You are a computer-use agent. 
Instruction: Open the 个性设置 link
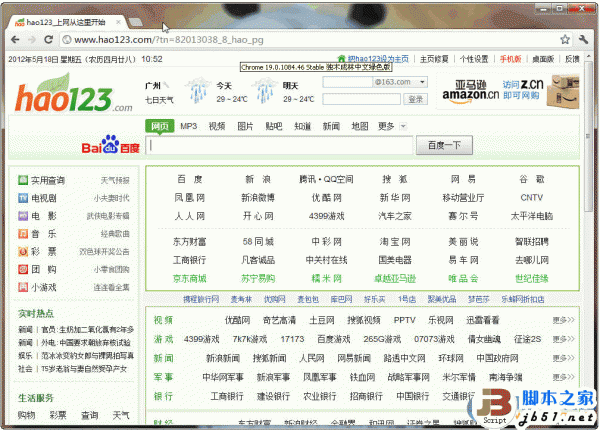coord(474,59)
